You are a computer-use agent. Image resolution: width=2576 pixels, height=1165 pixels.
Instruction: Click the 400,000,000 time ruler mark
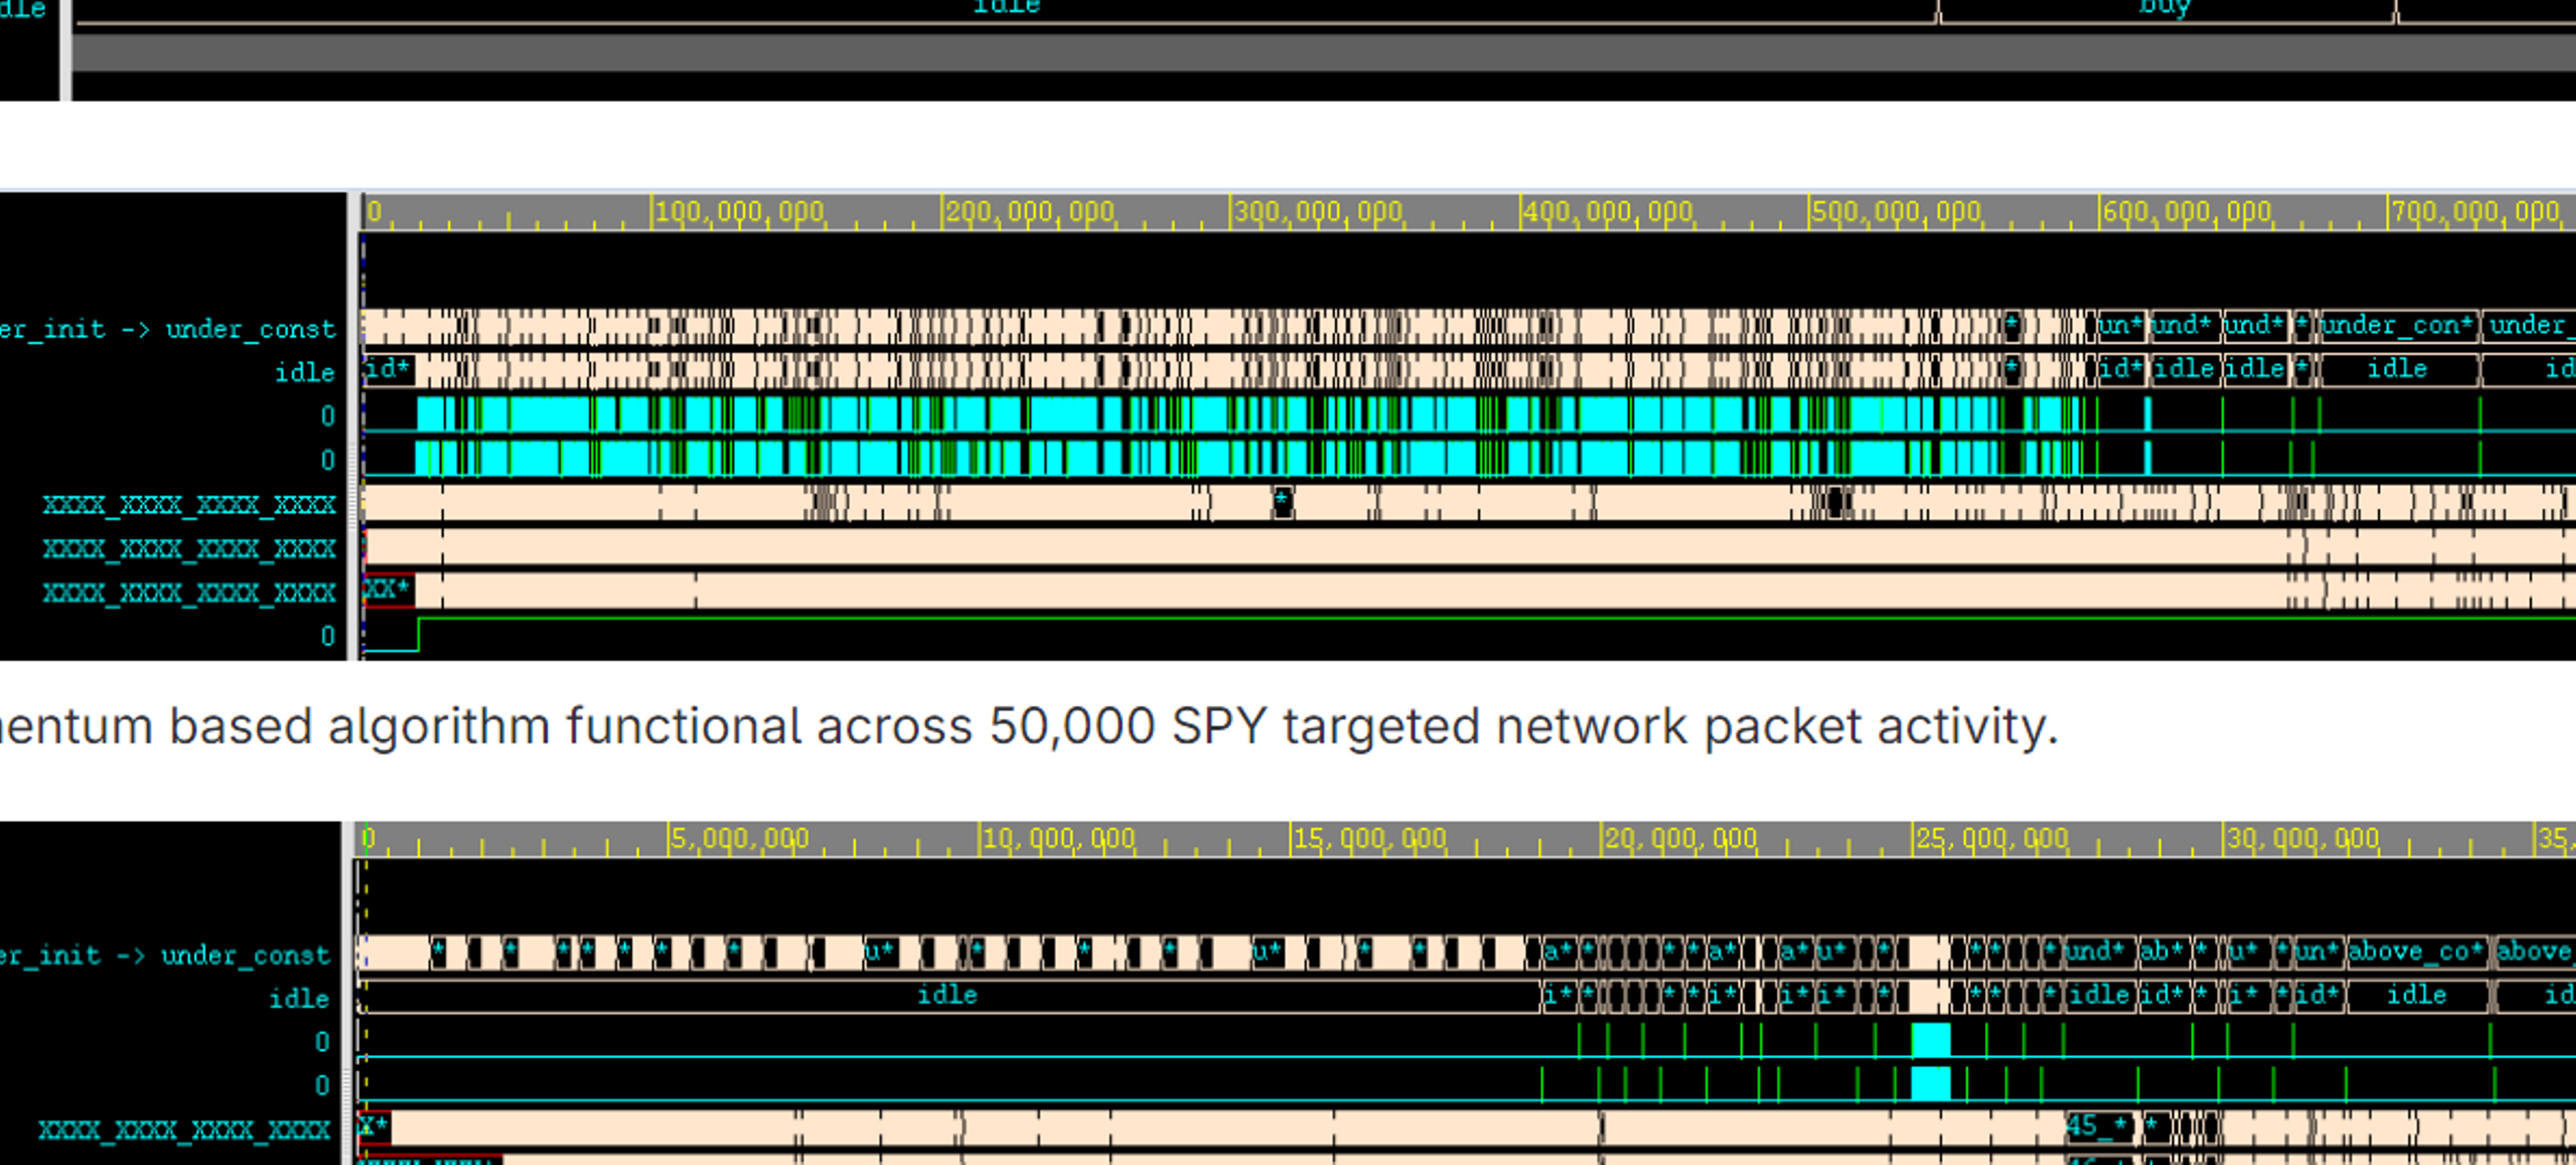pyautogui.click(x=1608, y=212)
